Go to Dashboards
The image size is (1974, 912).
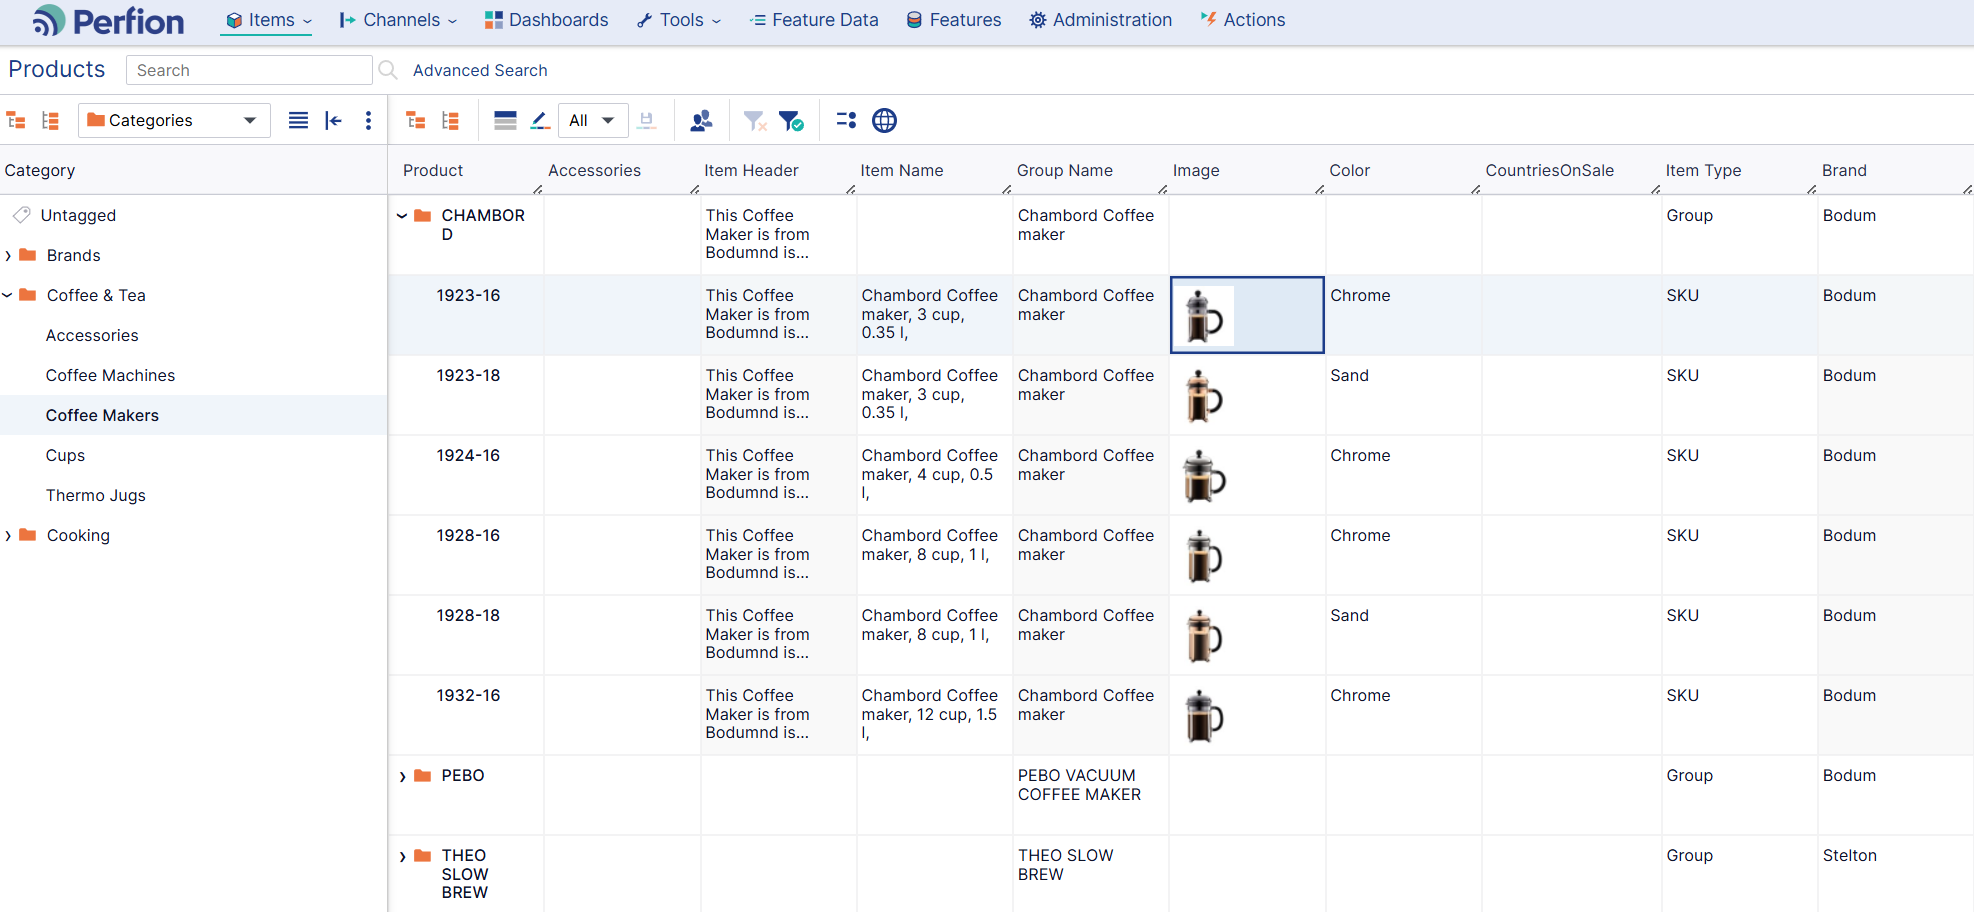click(x=547, y=20)
